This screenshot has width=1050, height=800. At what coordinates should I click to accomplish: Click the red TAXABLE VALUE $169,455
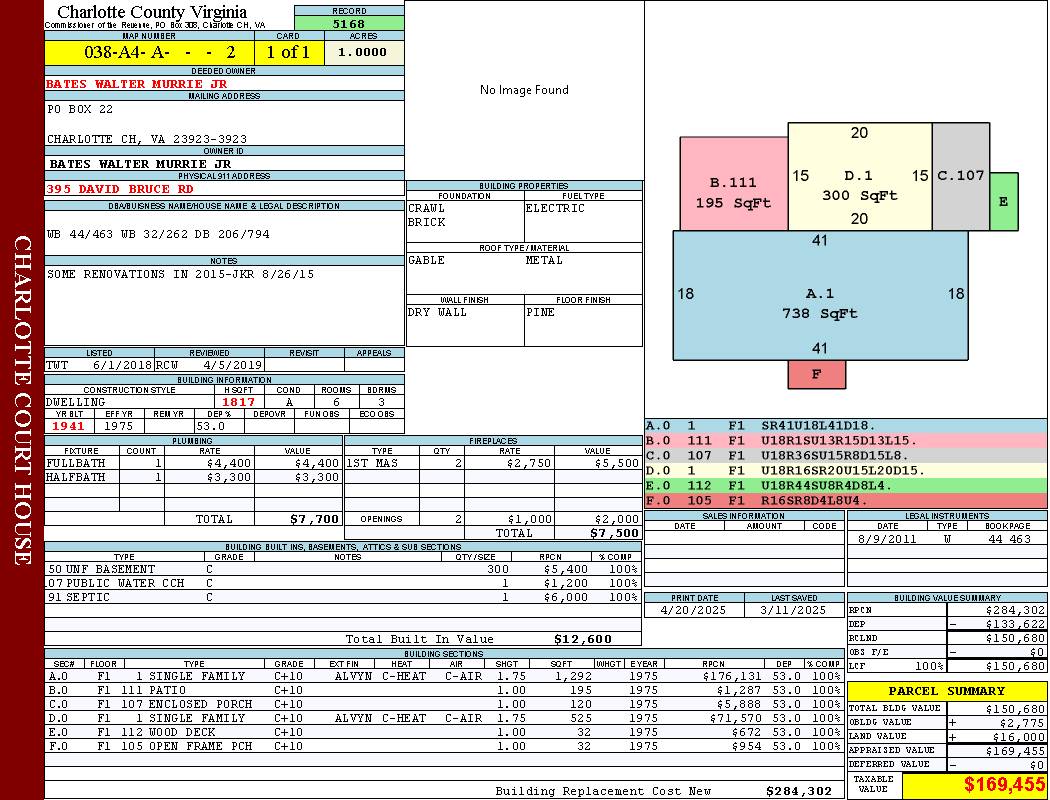pyautogui.click(x=1004, y=785)
